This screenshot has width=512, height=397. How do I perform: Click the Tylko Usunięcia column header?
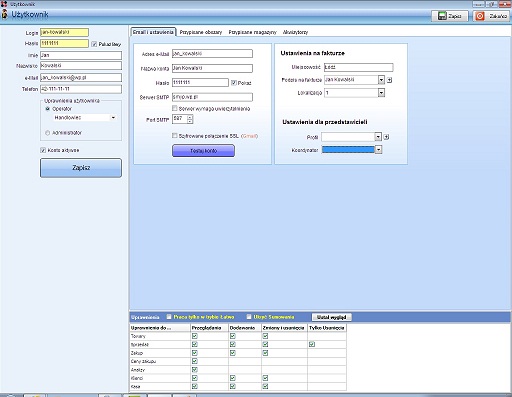click(x=327, y=328)
